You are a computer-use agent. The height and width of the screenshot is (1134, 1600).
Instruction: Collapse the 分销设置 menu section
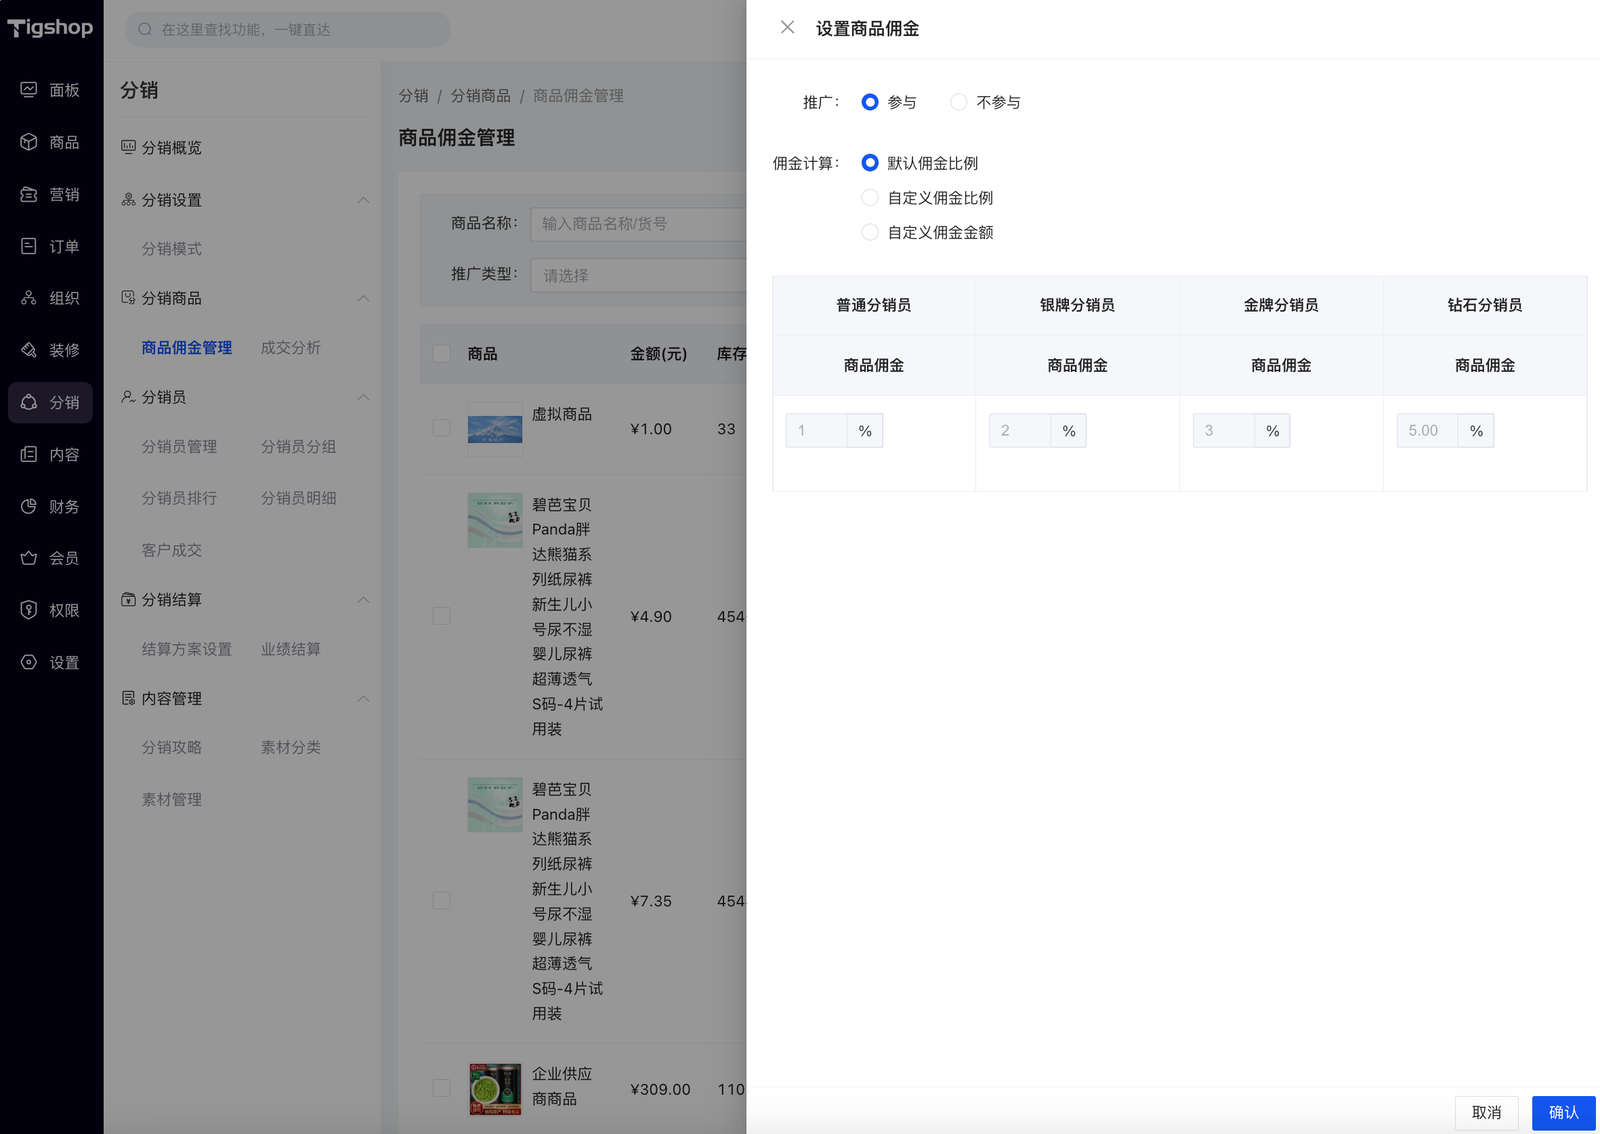tap(363, 200)
